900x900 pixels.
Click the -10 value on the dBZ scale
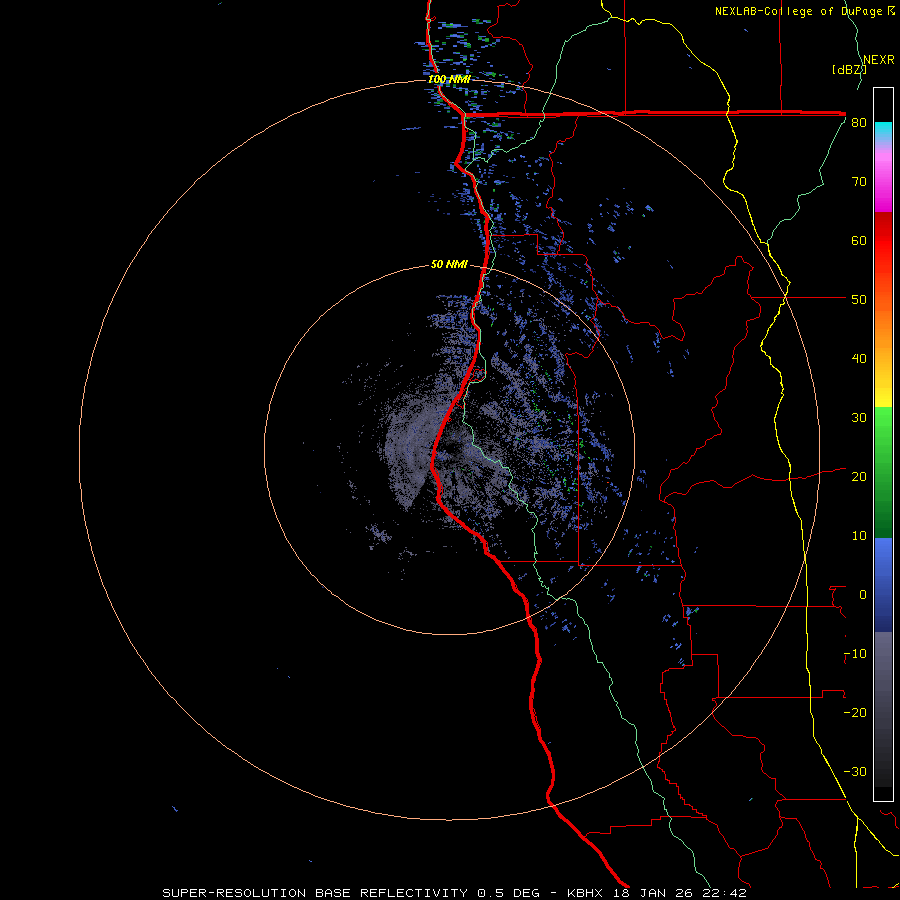[x=855, y=654]
